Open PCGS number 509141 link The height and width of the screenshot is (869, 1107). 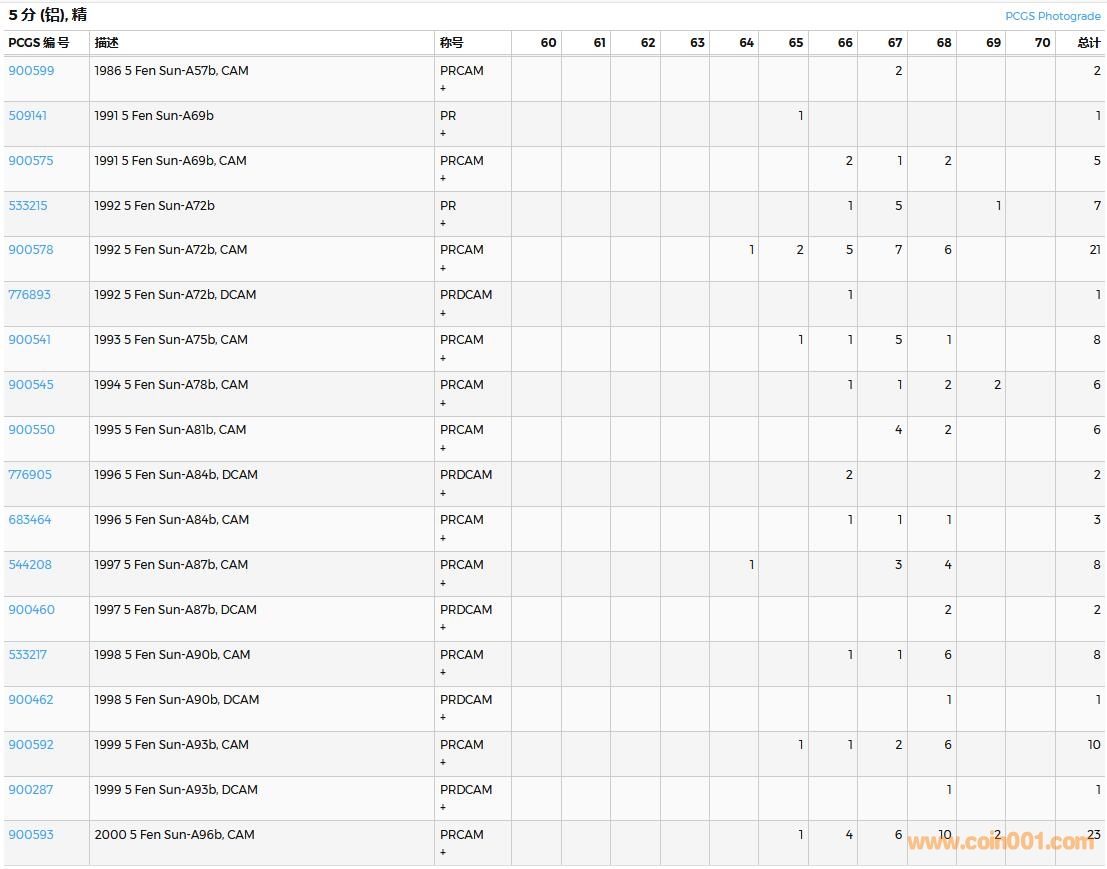28,116
